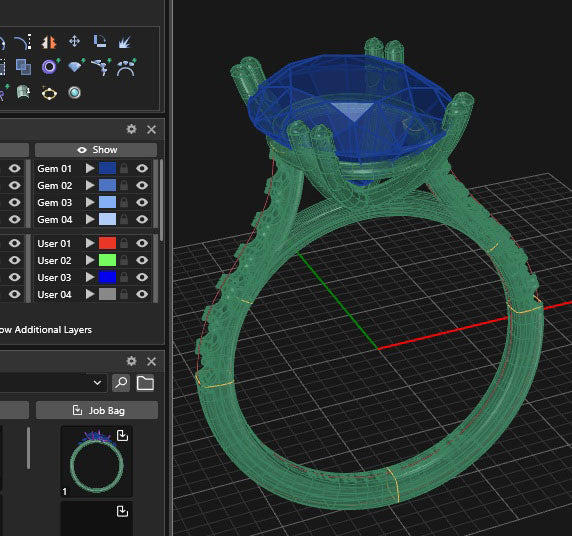Open the round Bezel setting tool

point(74,93)
